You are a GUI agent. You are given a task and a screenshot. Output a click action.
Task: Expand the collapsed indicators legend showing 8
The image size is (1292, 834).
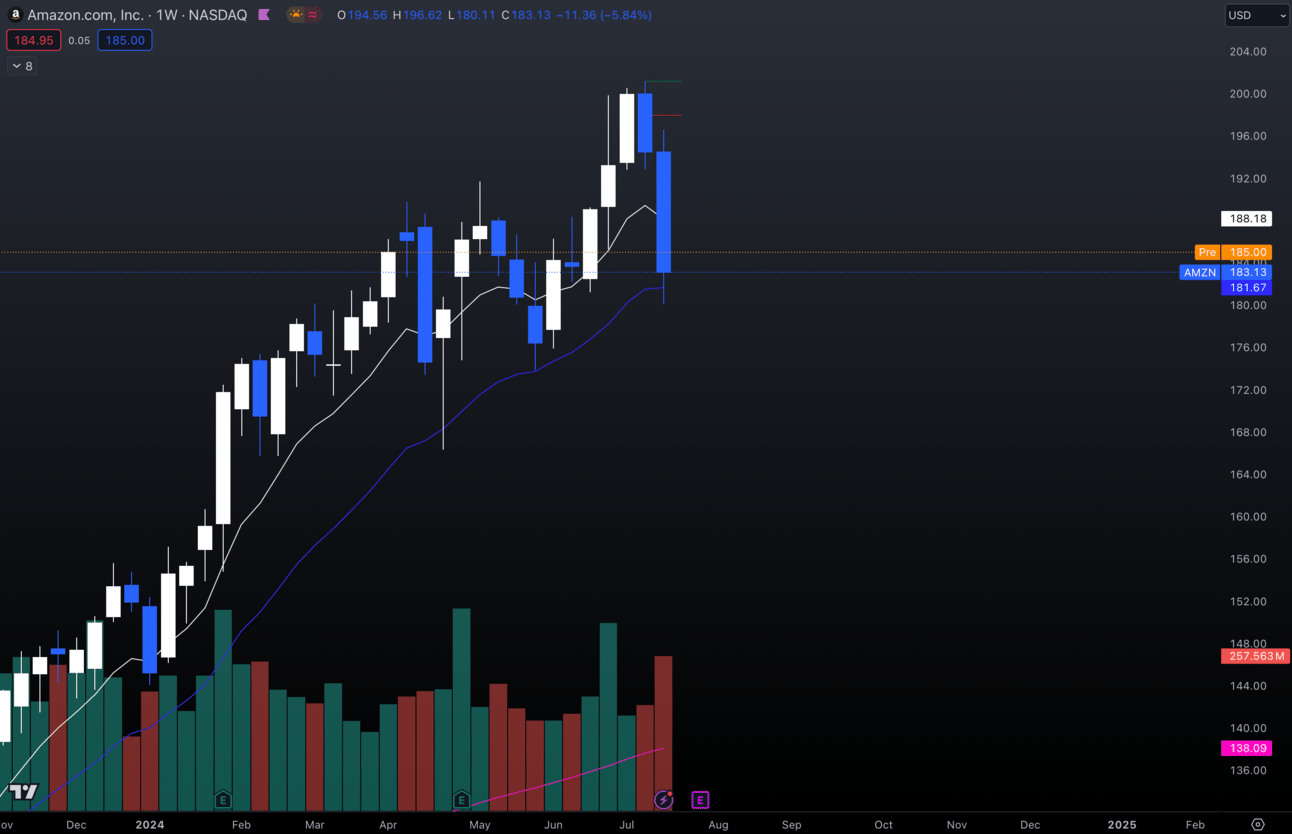coord(22,66)
